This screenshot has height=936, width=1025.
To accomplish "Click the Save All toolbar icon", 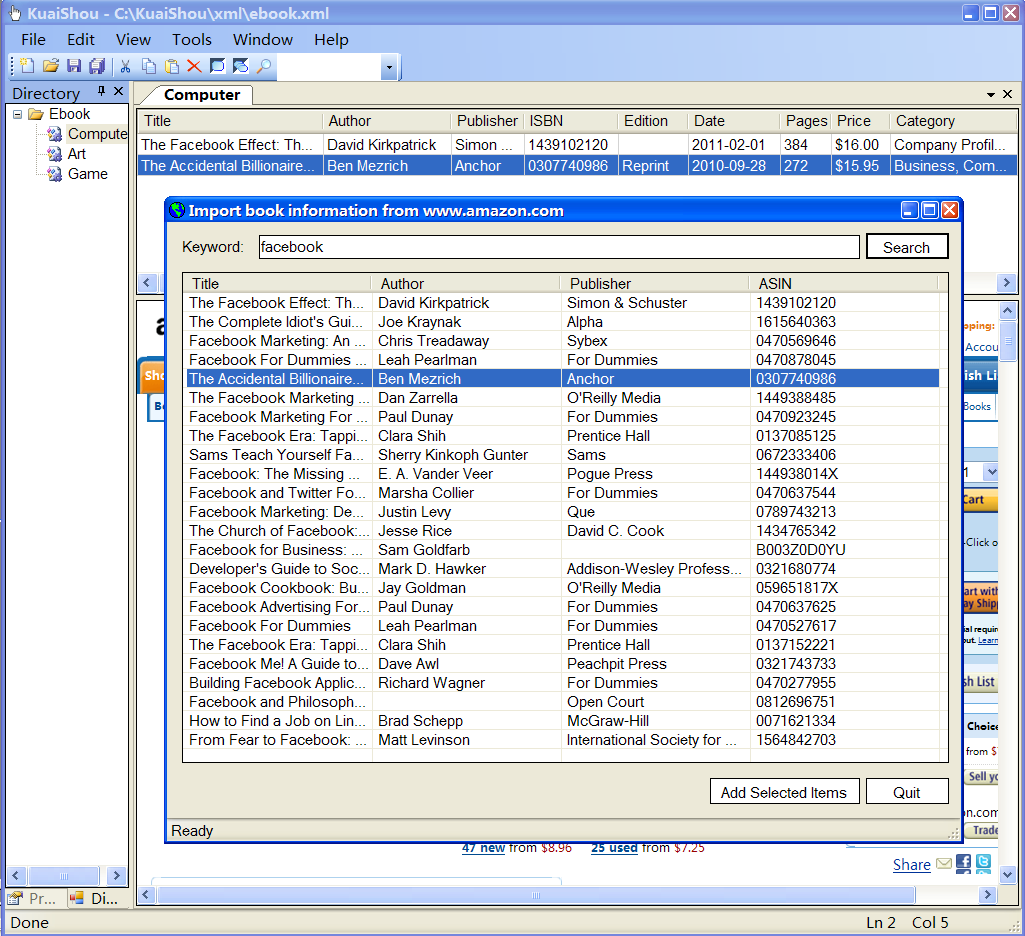I will (97, 67).
